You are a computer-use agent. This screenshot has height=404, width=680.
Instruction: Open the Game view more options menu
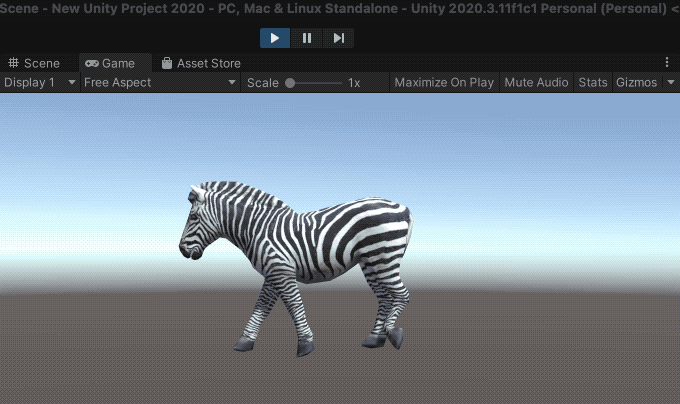(667, 63)
